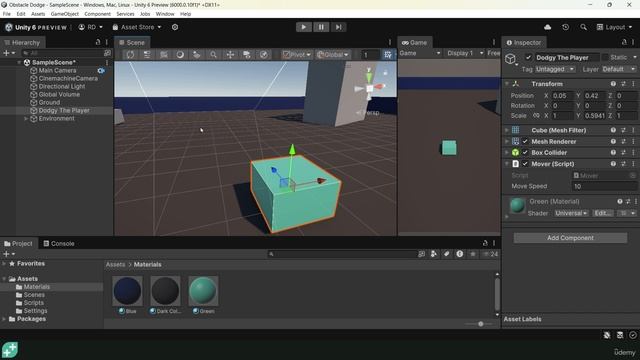
Task: Disable the Box Collider component checkbox
Action: [525, 153]
